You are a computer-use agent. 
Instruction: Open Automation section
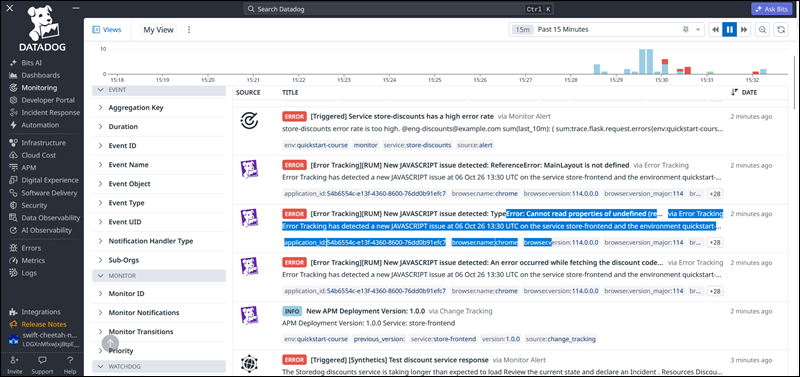point(40,125)
